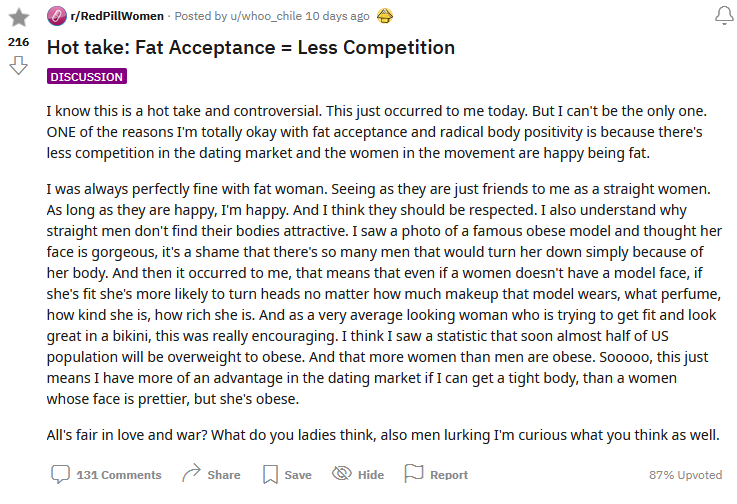Image resolution: width=737 pixels, height=504 pixels.
Task: Click the '10 days ago' timestamp
Action: click(346, 16)
